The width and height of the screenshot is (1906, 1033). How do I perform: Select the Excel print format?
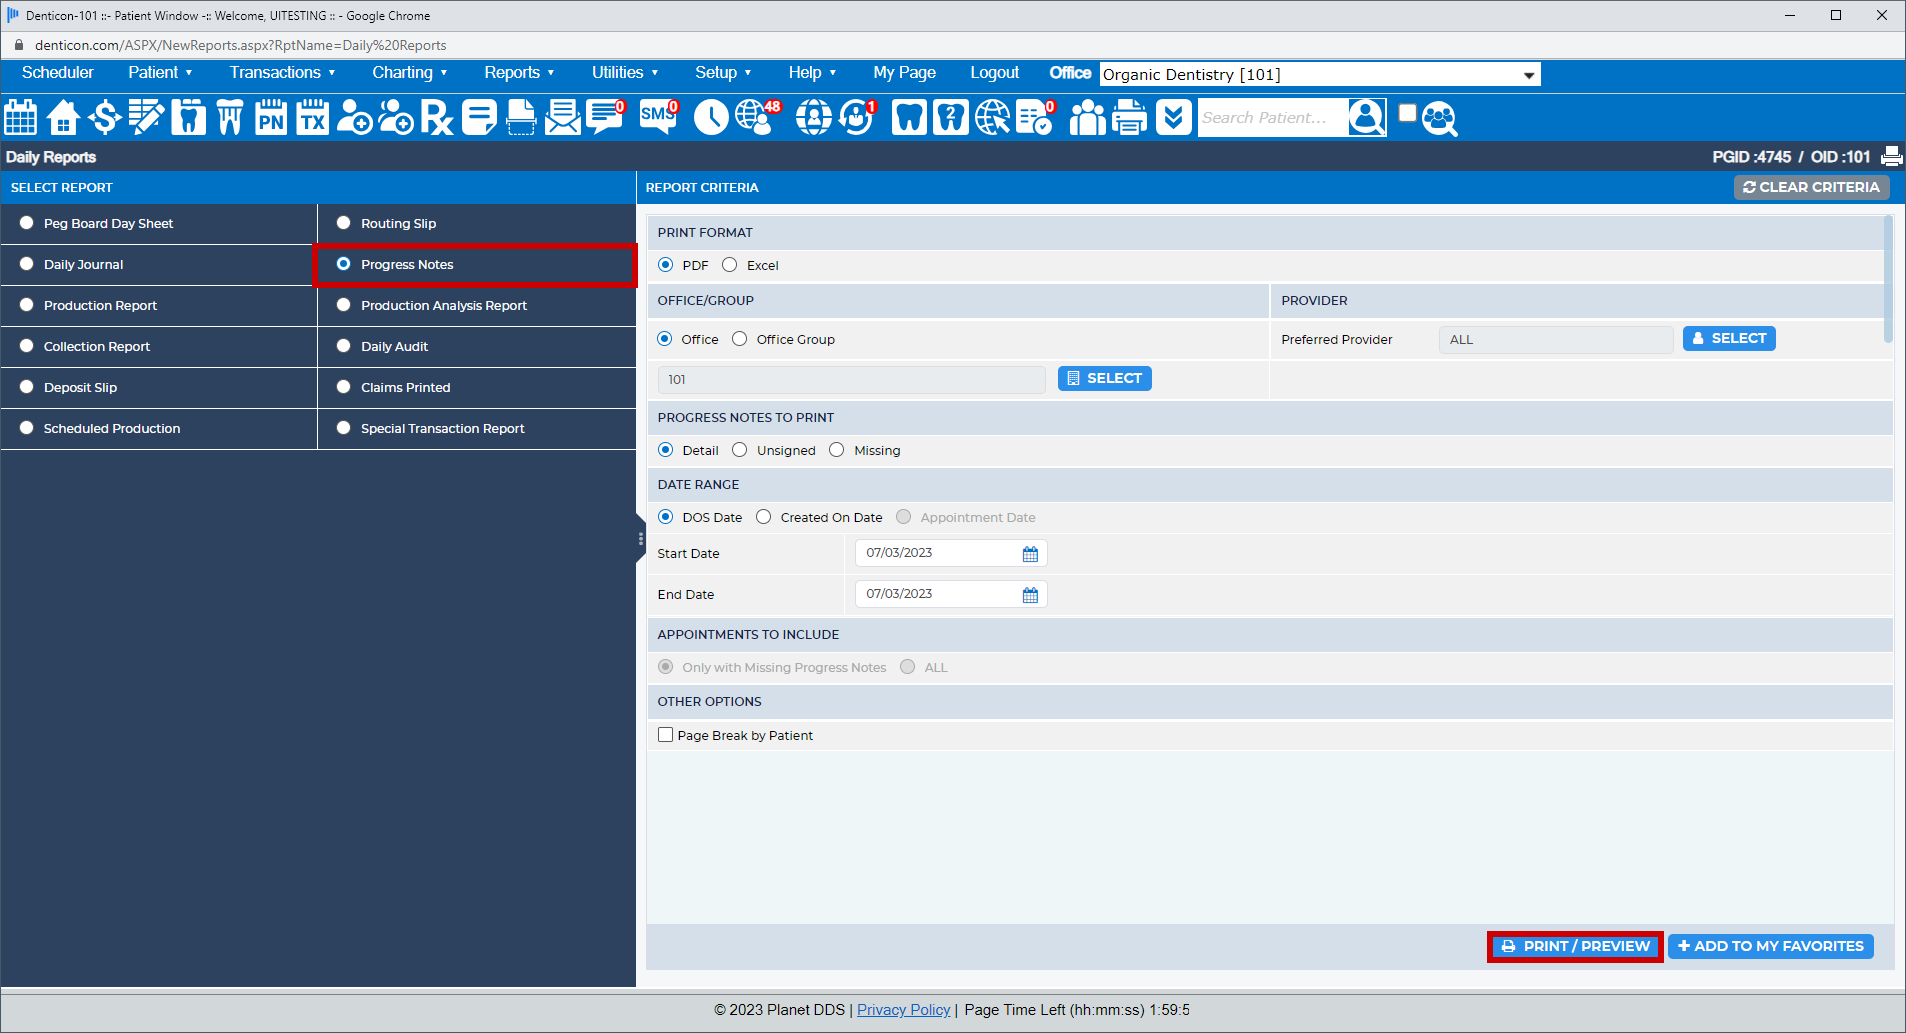tap(730, 265)
